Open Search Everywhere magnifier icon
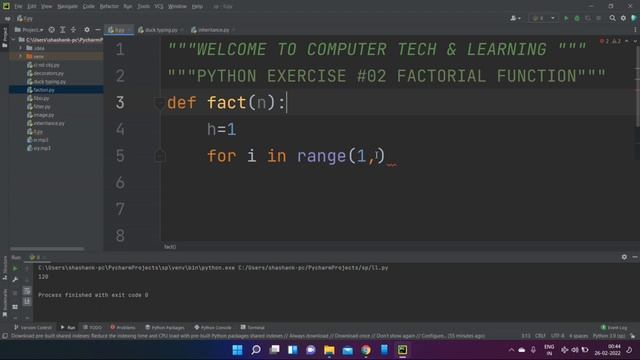 click(612, 18)
